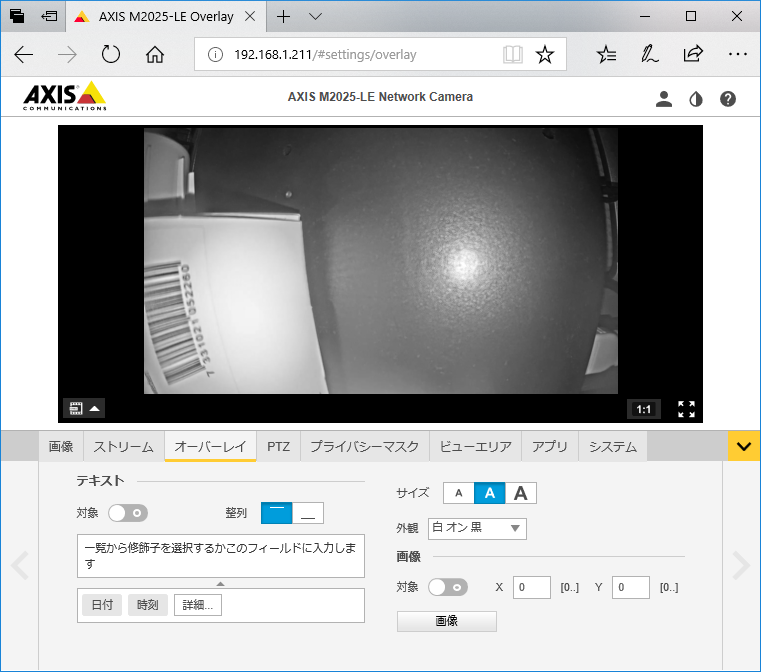The image size is (761, 672).
Task: Toggle the 画像 対象 switch
Action: (448, 587)
